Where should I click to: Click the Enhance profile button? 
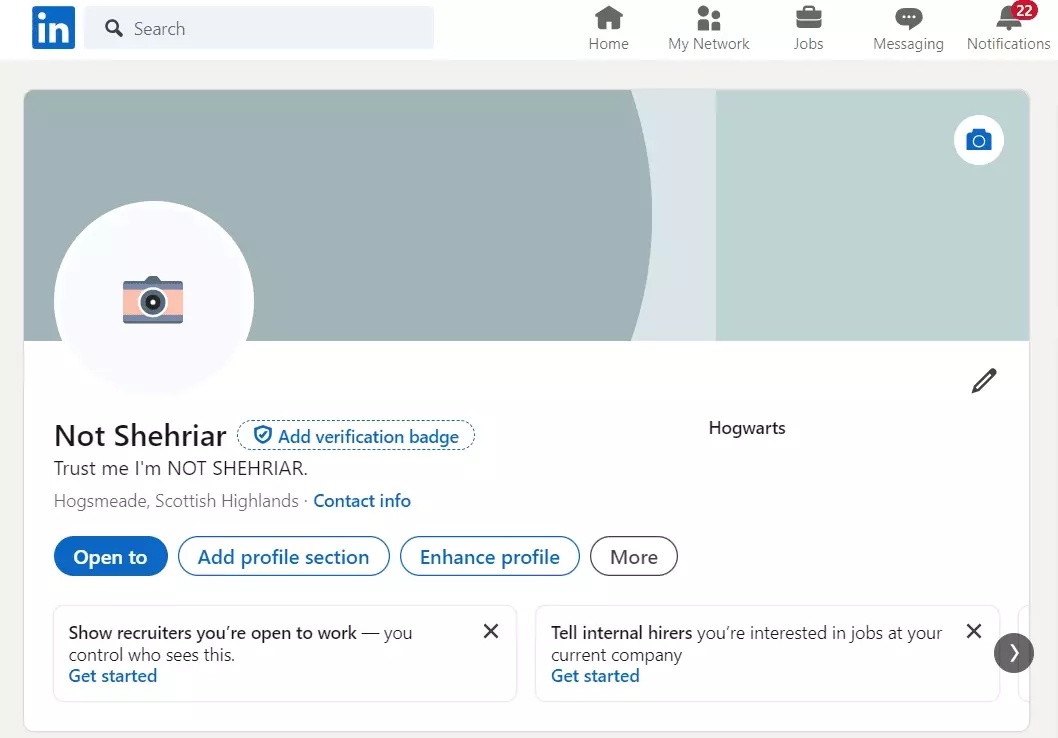click(489, 557)
